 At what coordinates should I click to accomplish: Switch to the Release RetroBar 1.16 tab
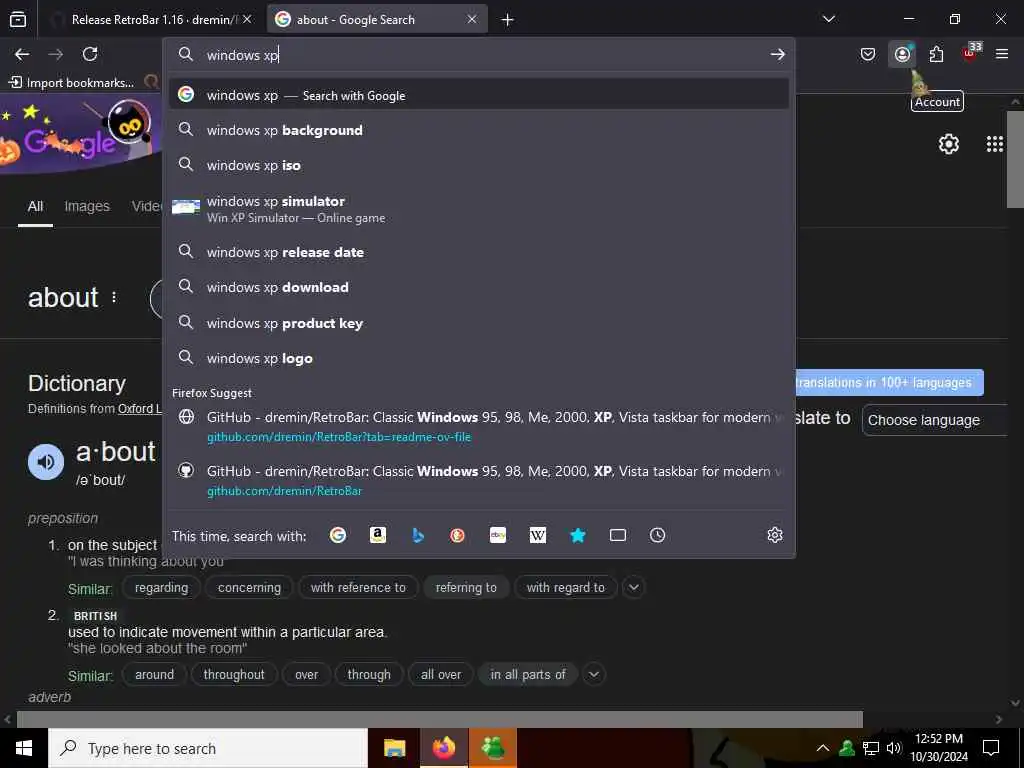[153, 20]
